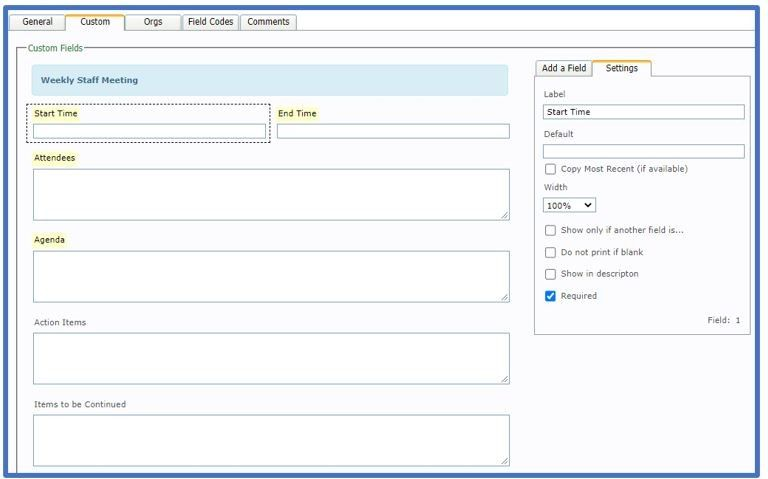The width and height of the screenshot is (768, 479).
Task: Select the Attendees field label
Action: coord(54,158)
